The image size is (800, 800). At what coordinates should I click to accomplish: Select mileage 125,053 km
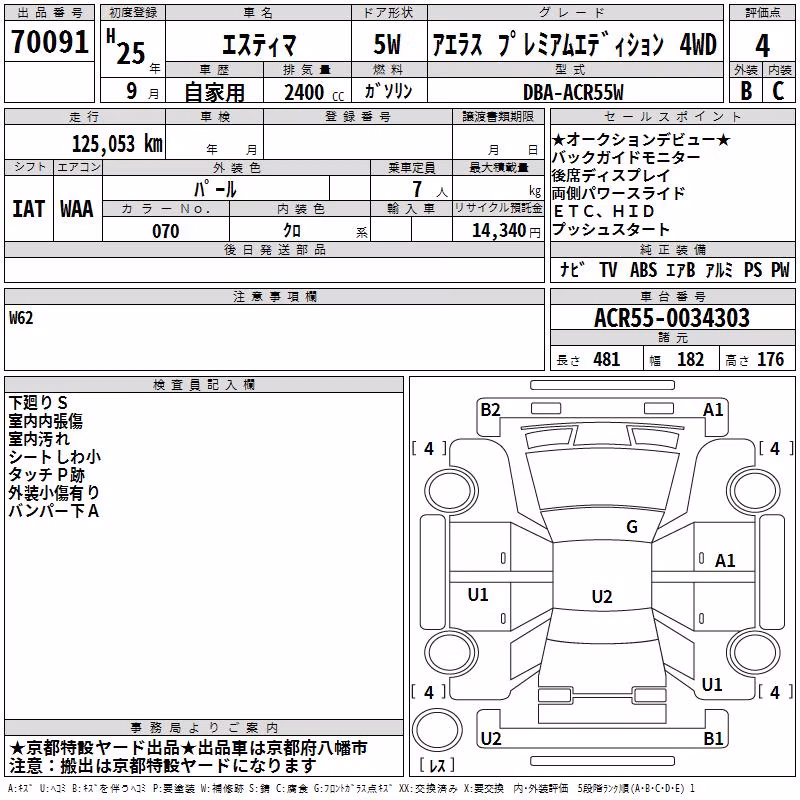point(117,144)
